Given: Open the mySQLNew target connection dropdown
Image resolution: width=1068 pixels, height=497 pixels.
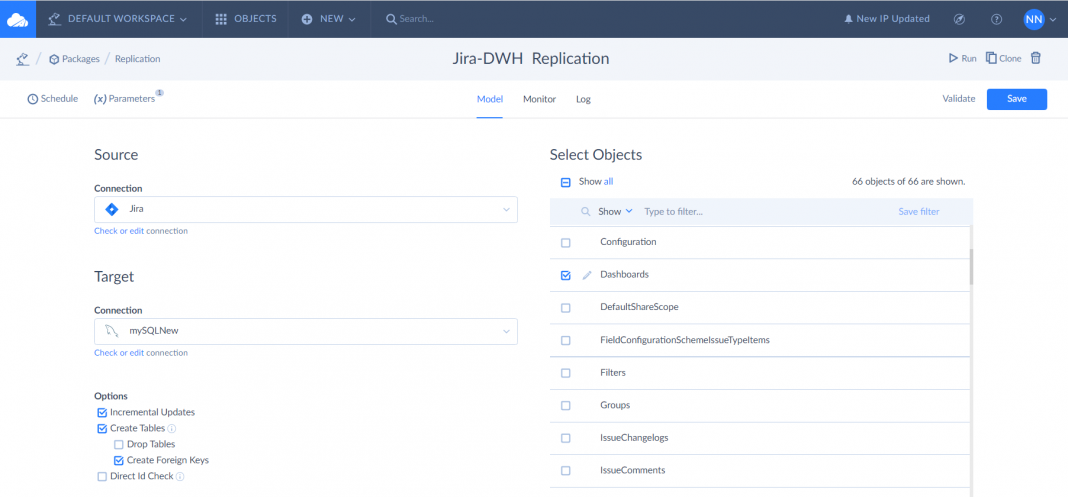Looking at the screenshot, I should [506, 332].
